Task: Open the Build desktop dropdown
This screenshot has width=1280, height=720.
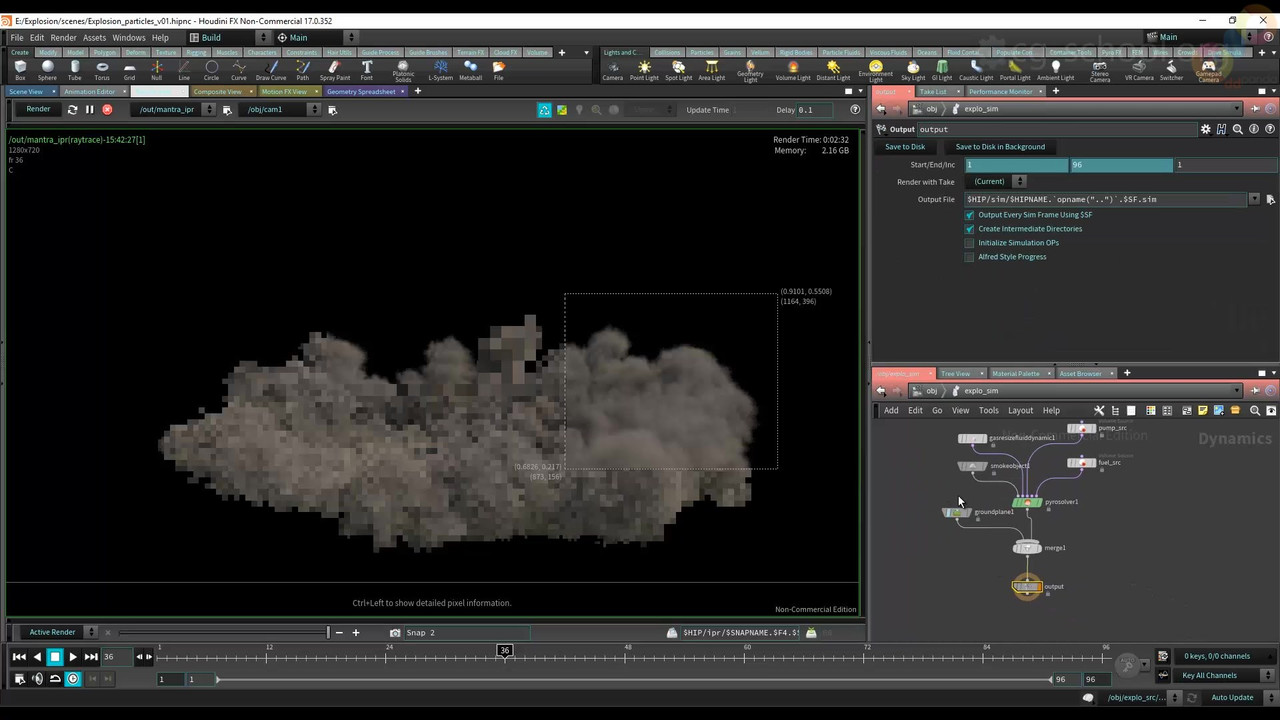Action: click(229, 37)
